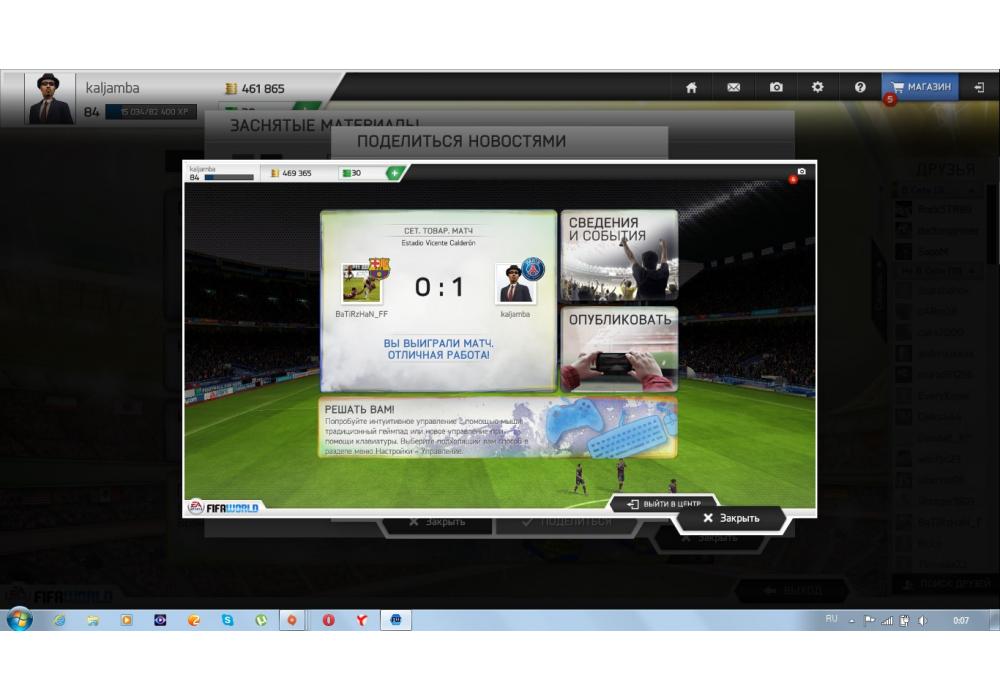The image size is (1000, 700).
Task: Click the ВЫ ВЫИГРАЛИ МАТЧ message
Action: [x=439, y=349]
